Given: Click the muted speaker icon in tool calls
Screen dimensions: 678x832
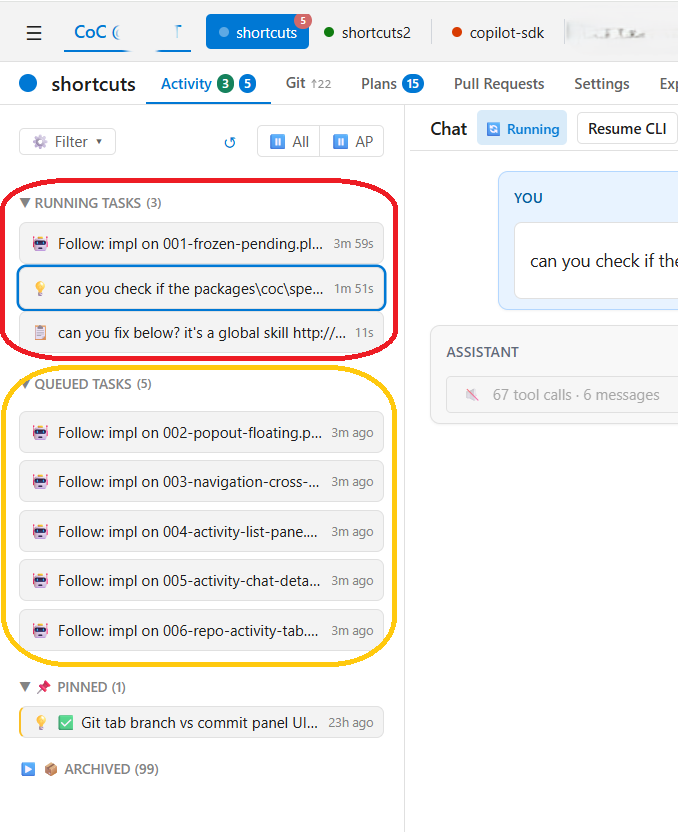Looking at the screenshot, I should (472, 395).
